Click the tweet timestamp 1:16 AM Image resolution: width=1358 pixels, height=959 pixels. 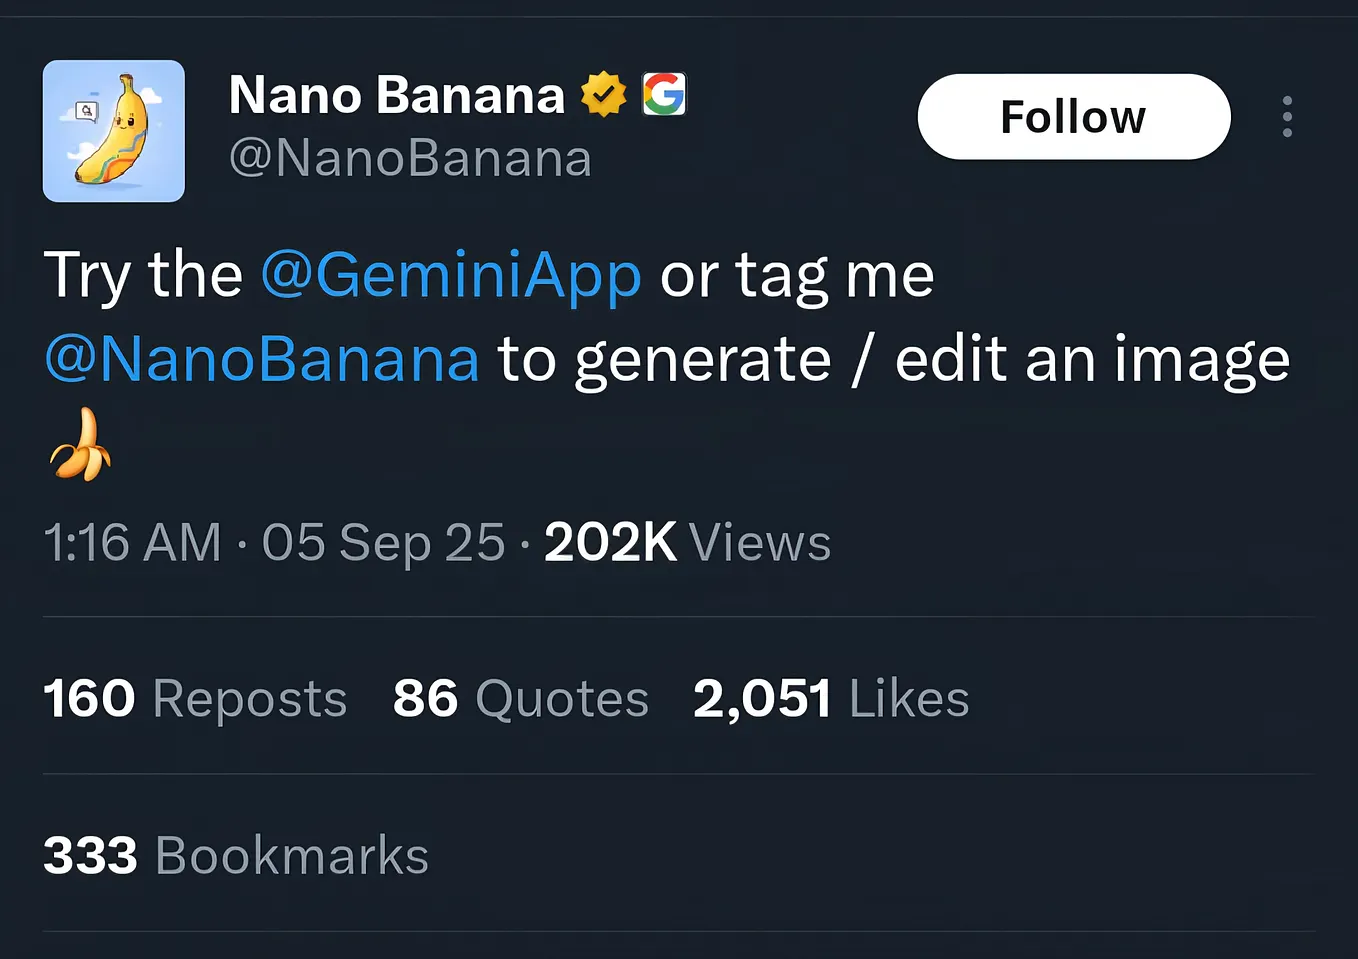pyautogui.click(x=132, y=543)
